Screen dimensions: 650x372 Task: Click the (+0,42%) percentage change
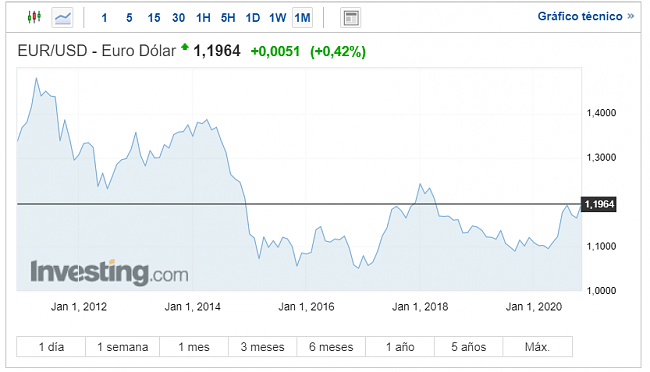[x=338, y=51]
